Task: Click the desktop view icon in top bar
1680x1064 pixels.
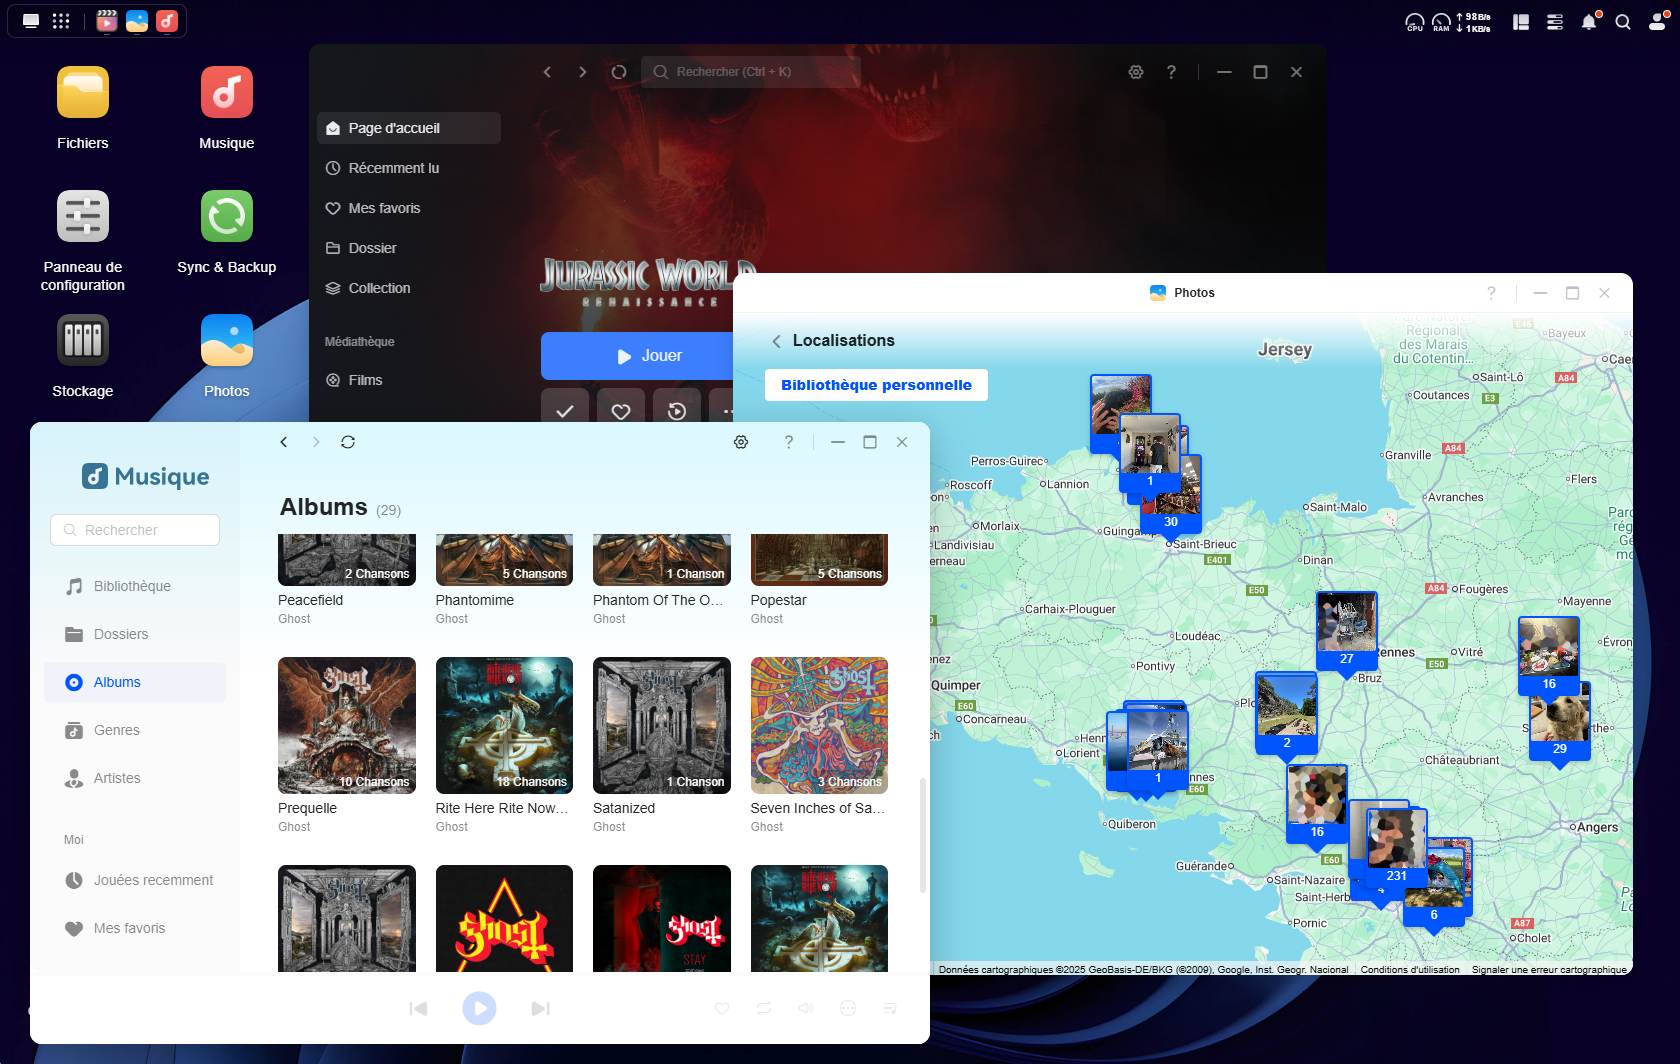Action: click(x=31, y=21)
